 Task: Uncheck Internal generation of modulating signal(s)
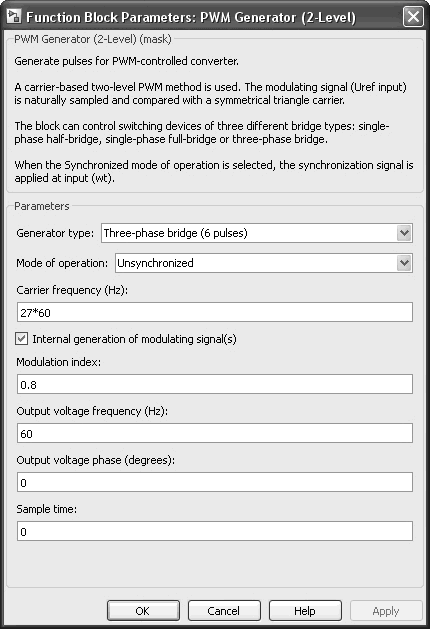click(x=22, y=339)
